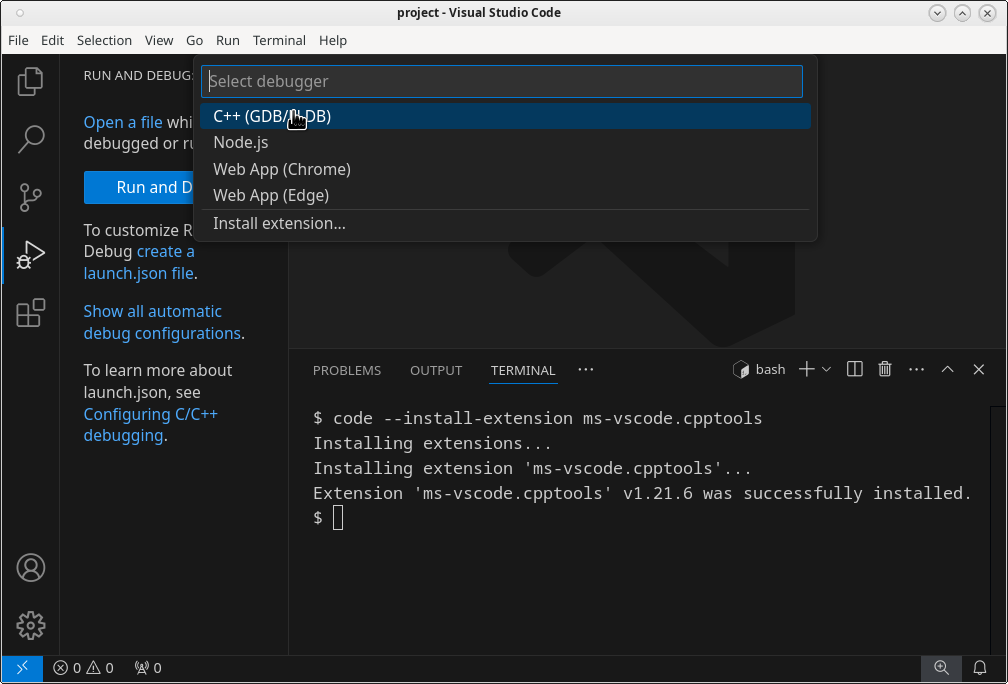
Task: Click Show all automatic debug configurations link
Action: pyautogui.click(x=162, y=322)
